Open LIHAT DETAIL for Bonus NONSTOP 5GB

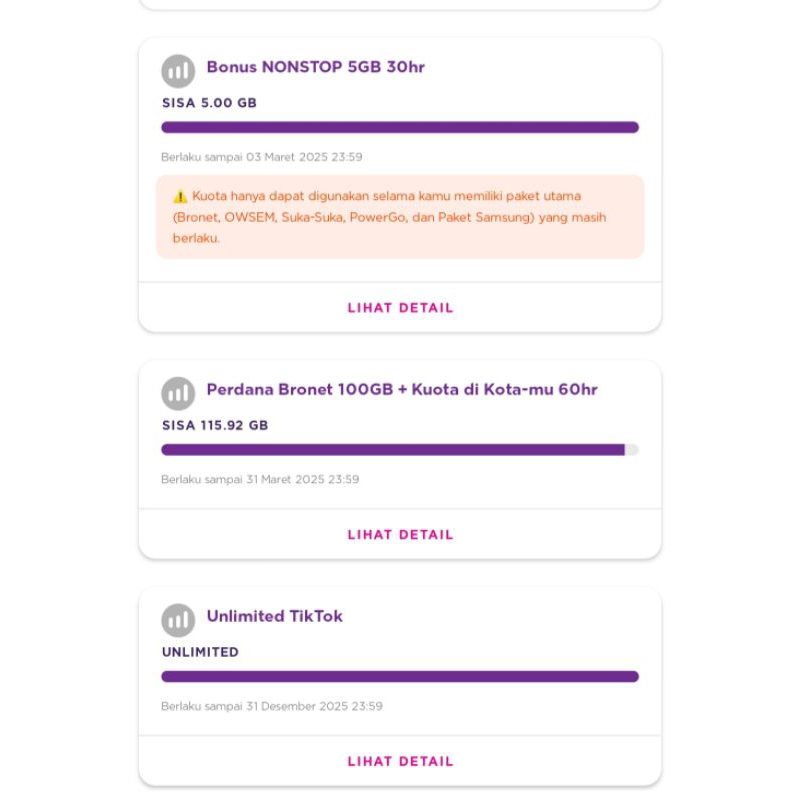tap(400, 308)
